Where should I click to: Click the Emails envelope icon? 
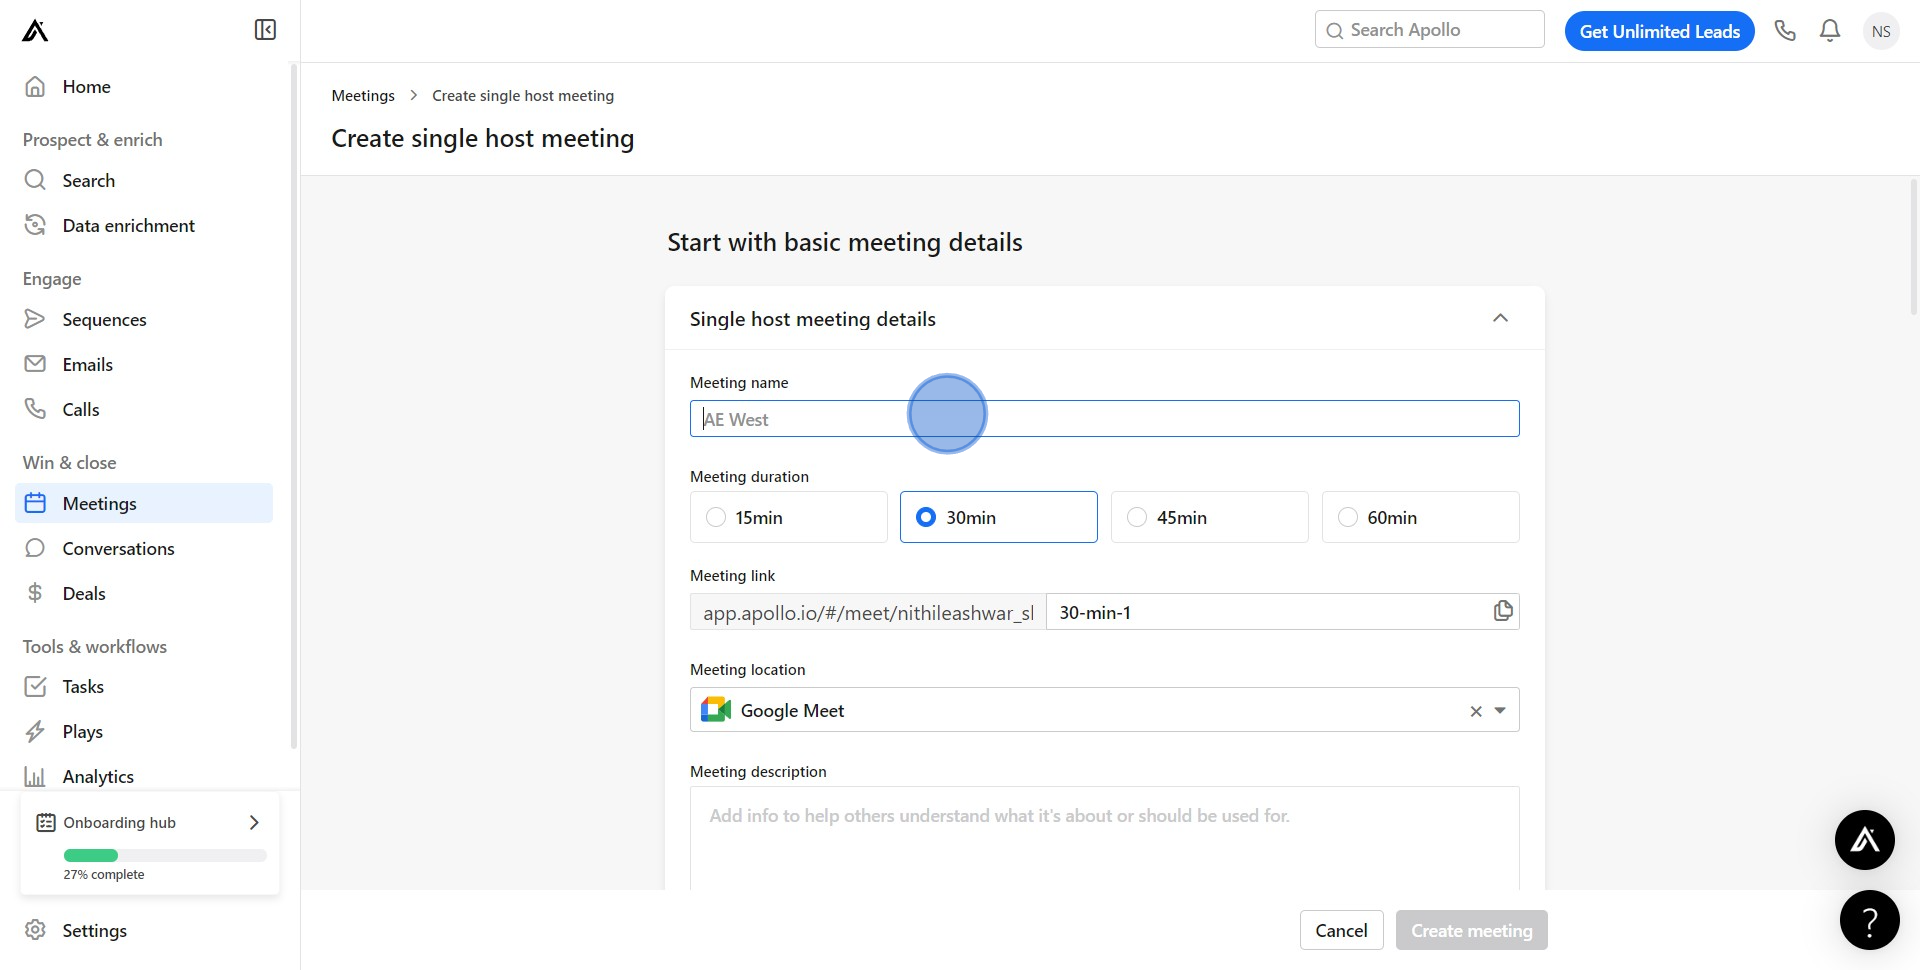coord(35,364)
